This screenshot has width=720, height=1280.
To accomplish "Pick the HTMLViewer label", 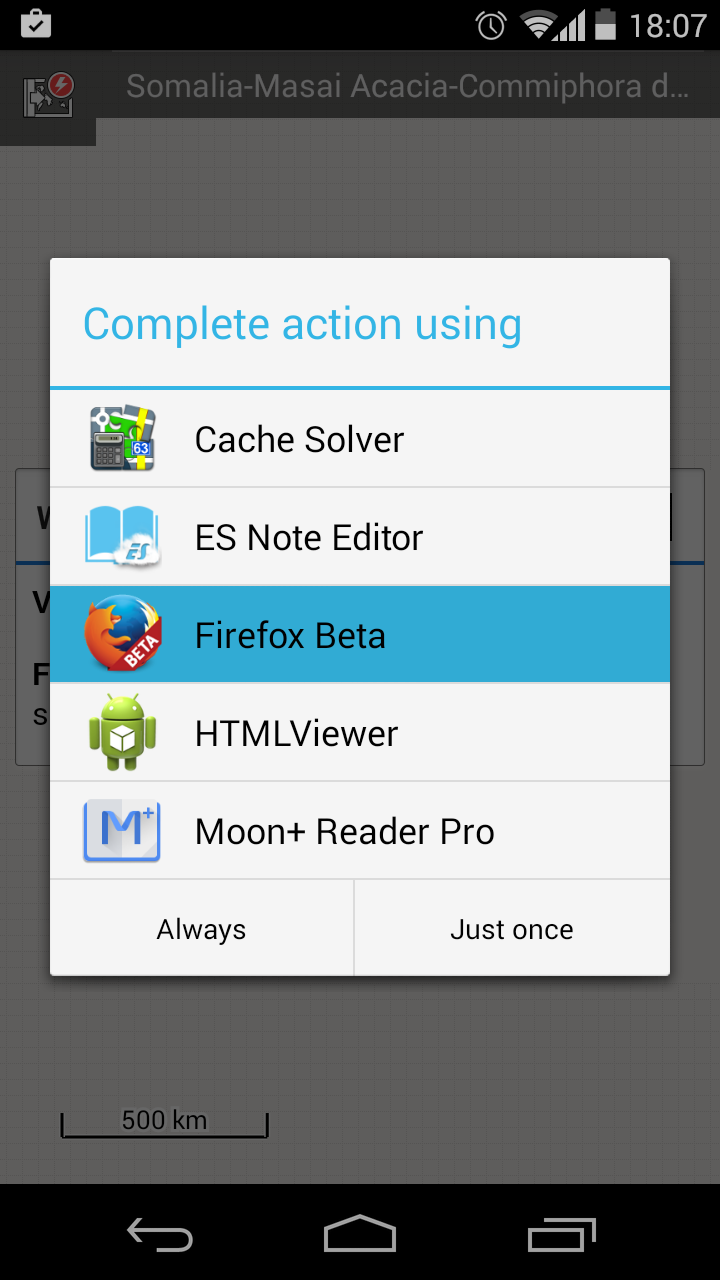I will click(296, 734).
